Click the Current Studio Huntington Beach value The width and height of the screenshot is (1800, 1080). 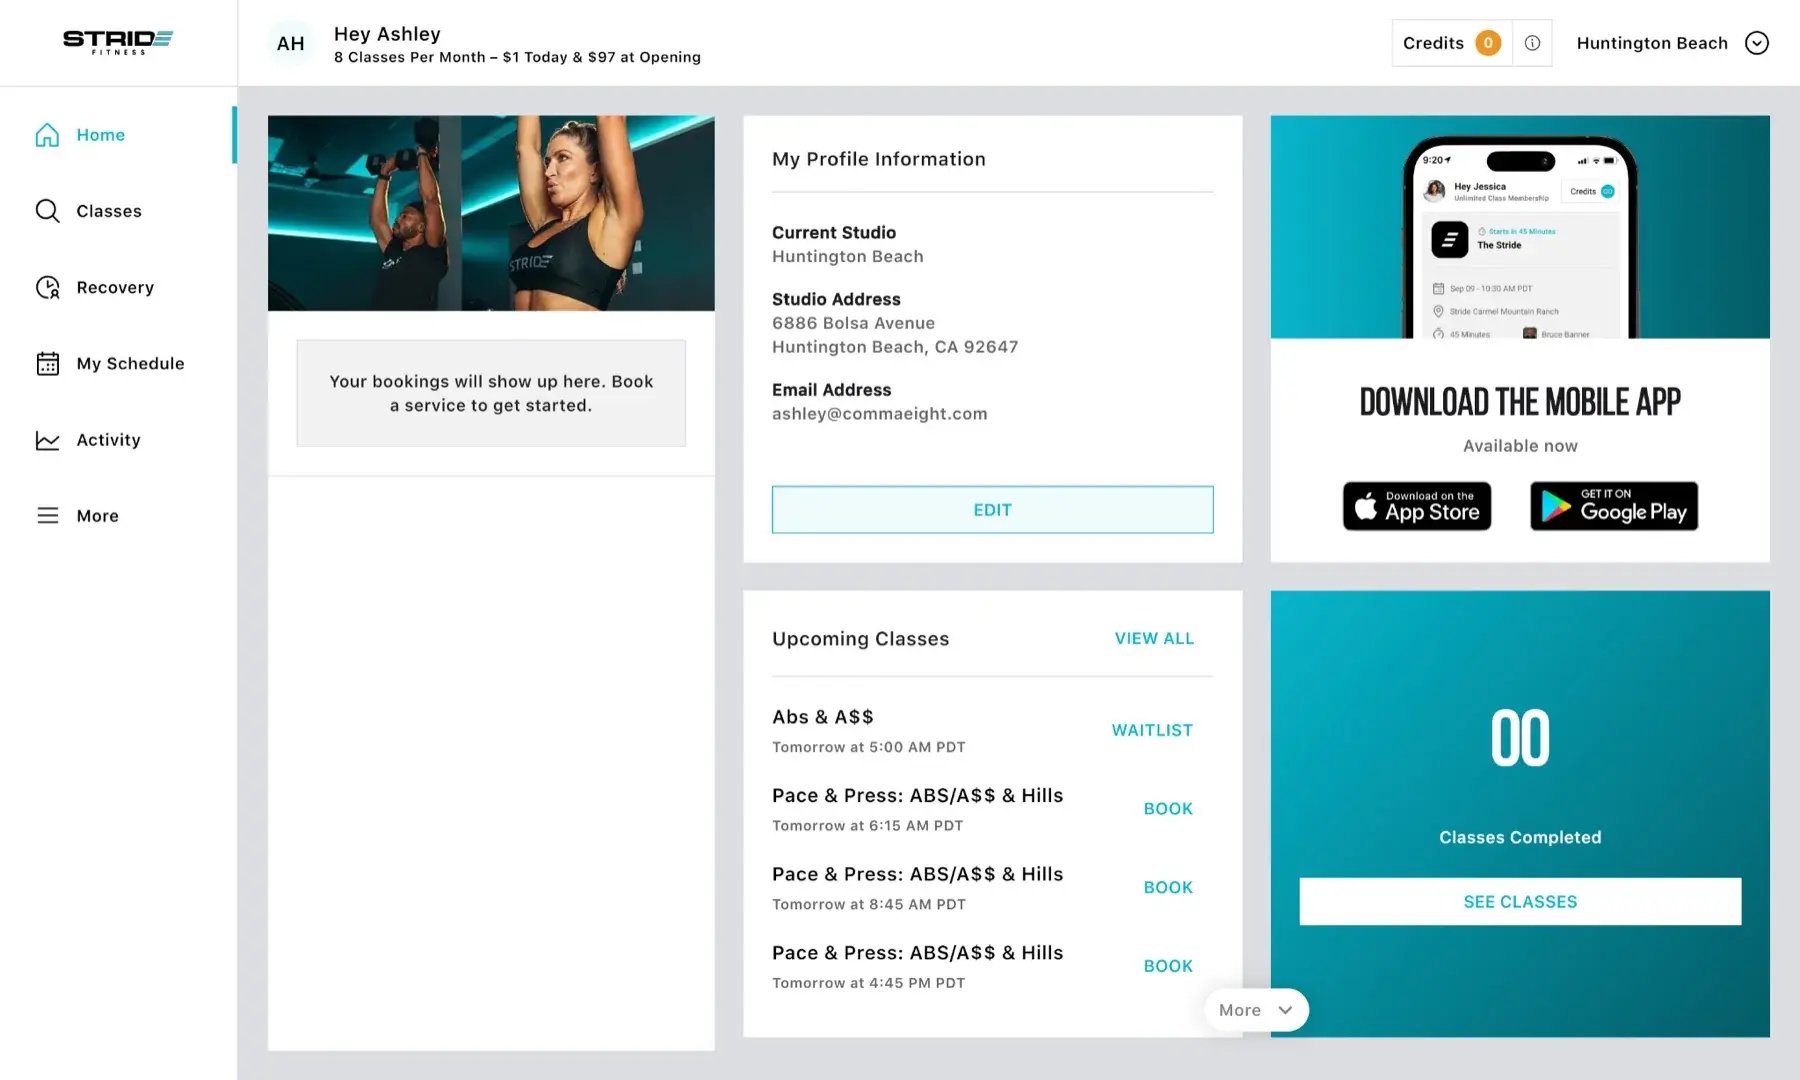pos(848,257)
